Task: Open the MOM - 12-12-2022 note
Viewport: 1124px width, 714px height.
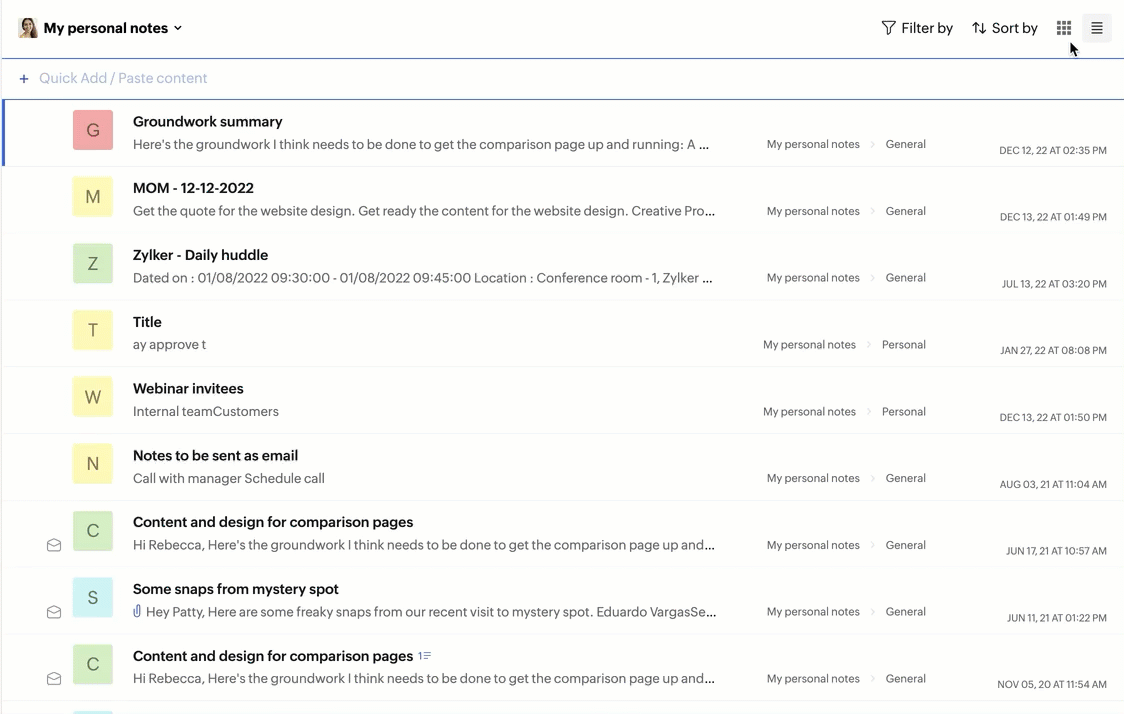Action: coord(193,188)
